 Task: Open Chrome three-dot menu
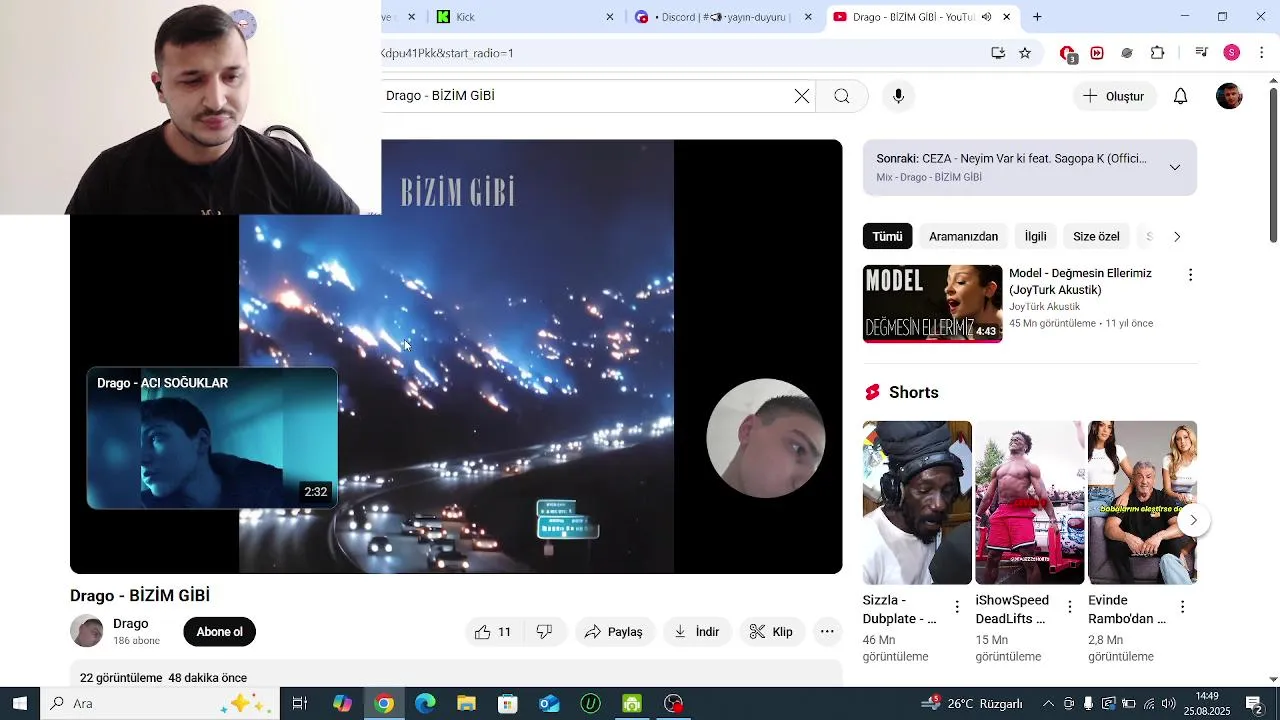[1262, 53]
